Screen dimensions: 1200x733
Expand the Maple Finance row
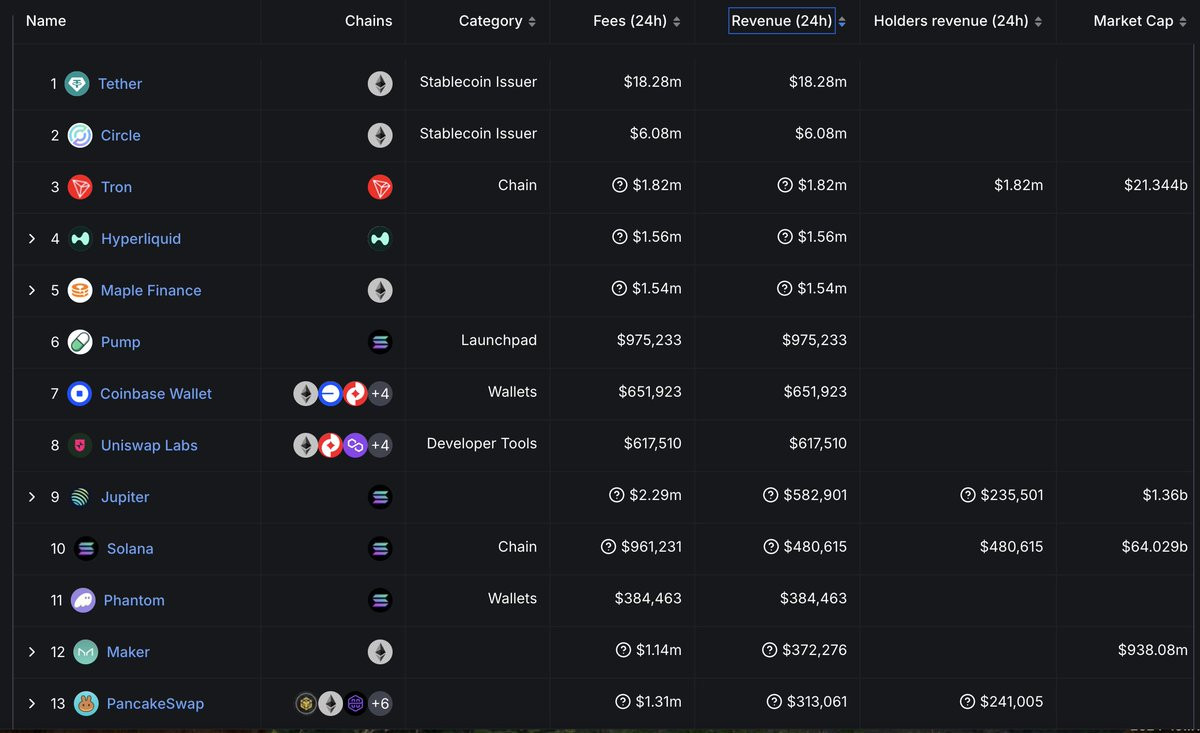coord(32,290)
